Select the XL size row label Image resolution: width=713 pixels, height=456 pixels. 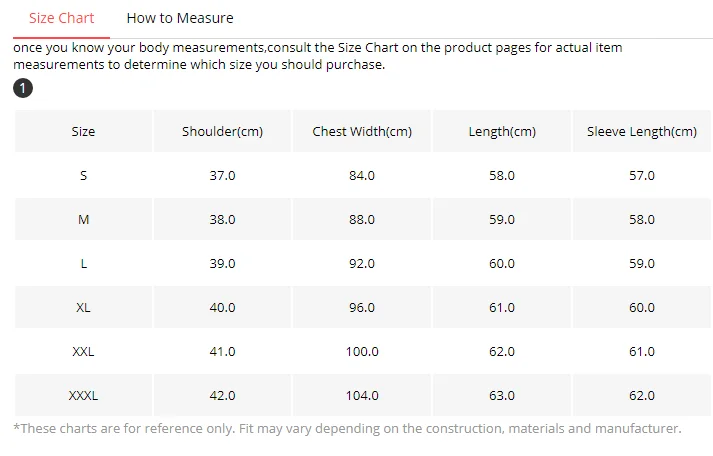83,307
